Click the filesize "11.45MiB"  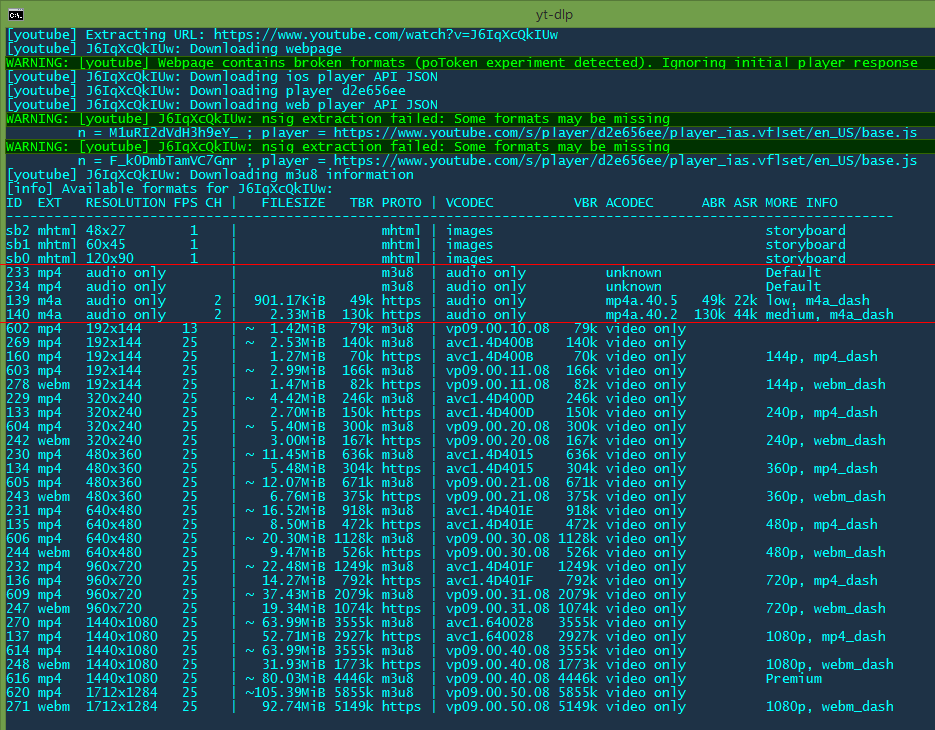point(293,455)
